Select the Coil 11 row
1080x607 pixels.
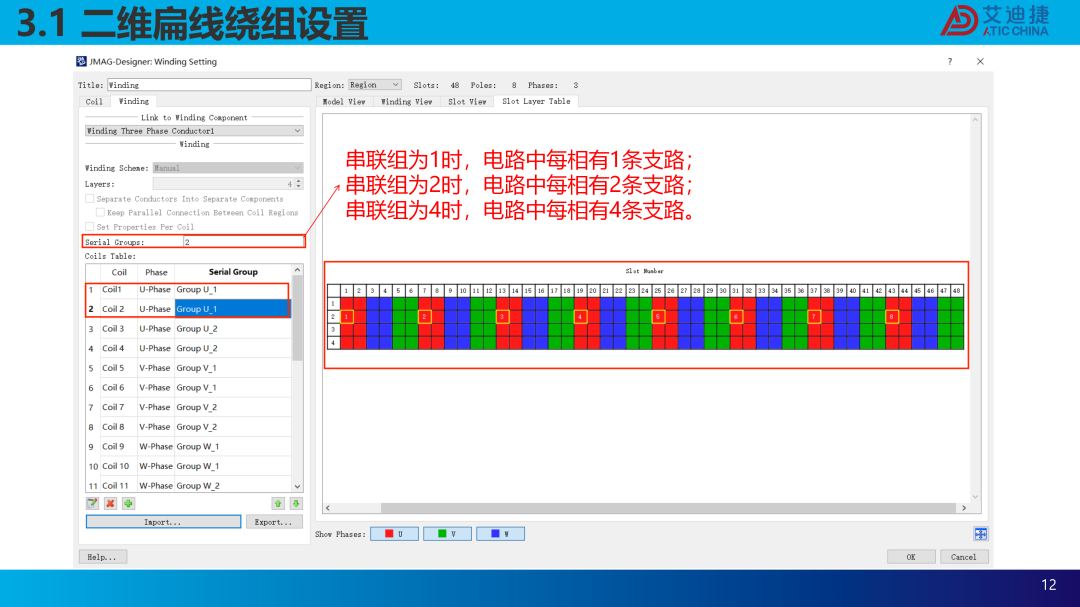(x=188, y=486)
